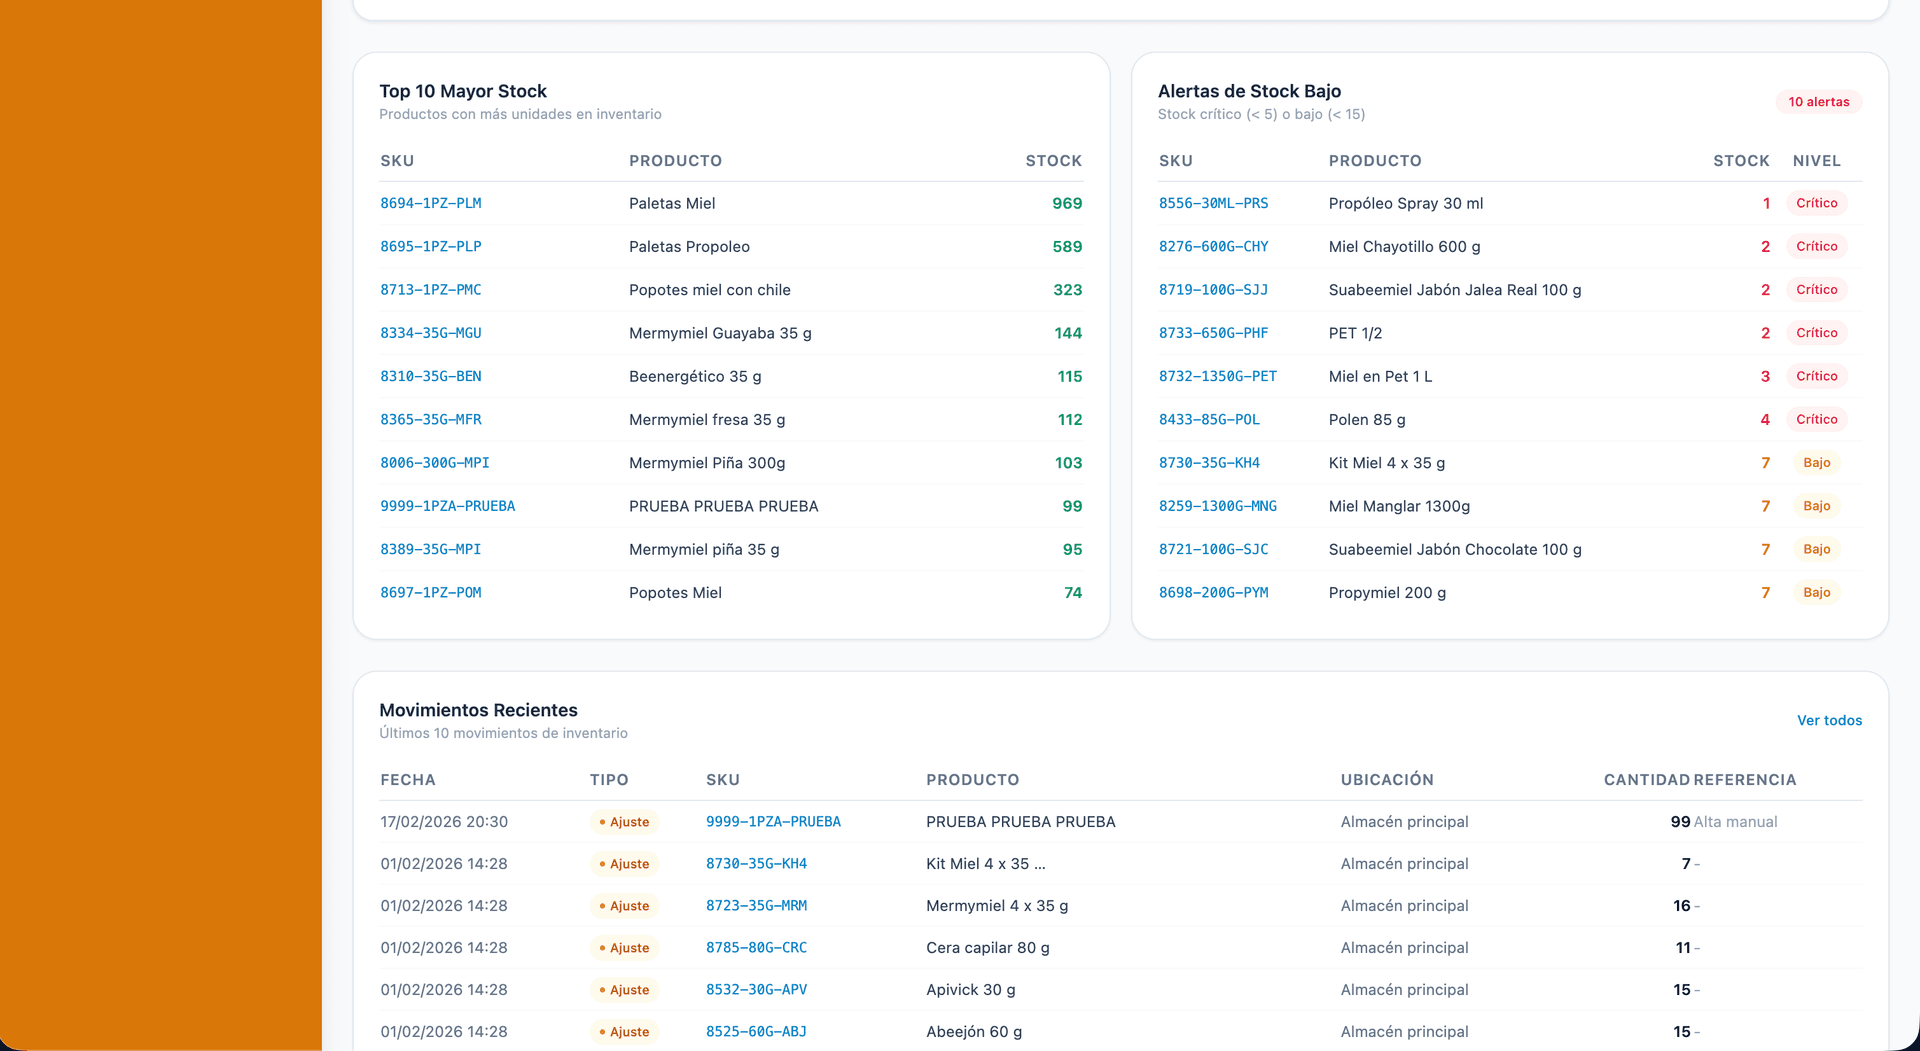Screen dimensions: 1920x1051
Task: Click Bajo badge for Propymiel 200 g
Action: [1816, 593]
